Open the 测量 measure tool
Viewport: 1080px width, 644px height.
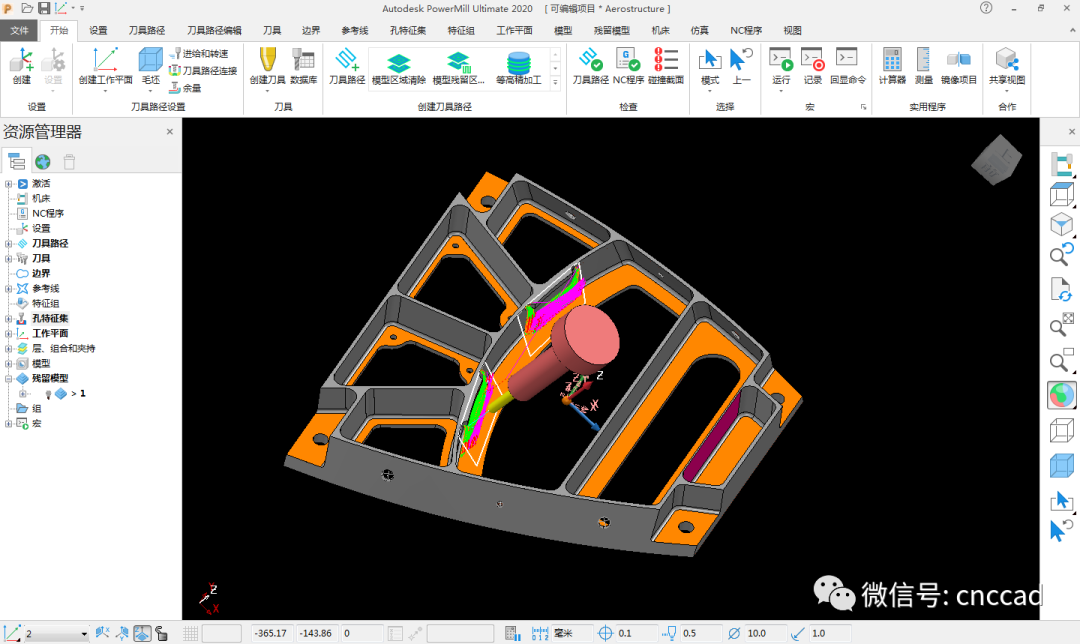pyautogui.click(x=924, y=66)
